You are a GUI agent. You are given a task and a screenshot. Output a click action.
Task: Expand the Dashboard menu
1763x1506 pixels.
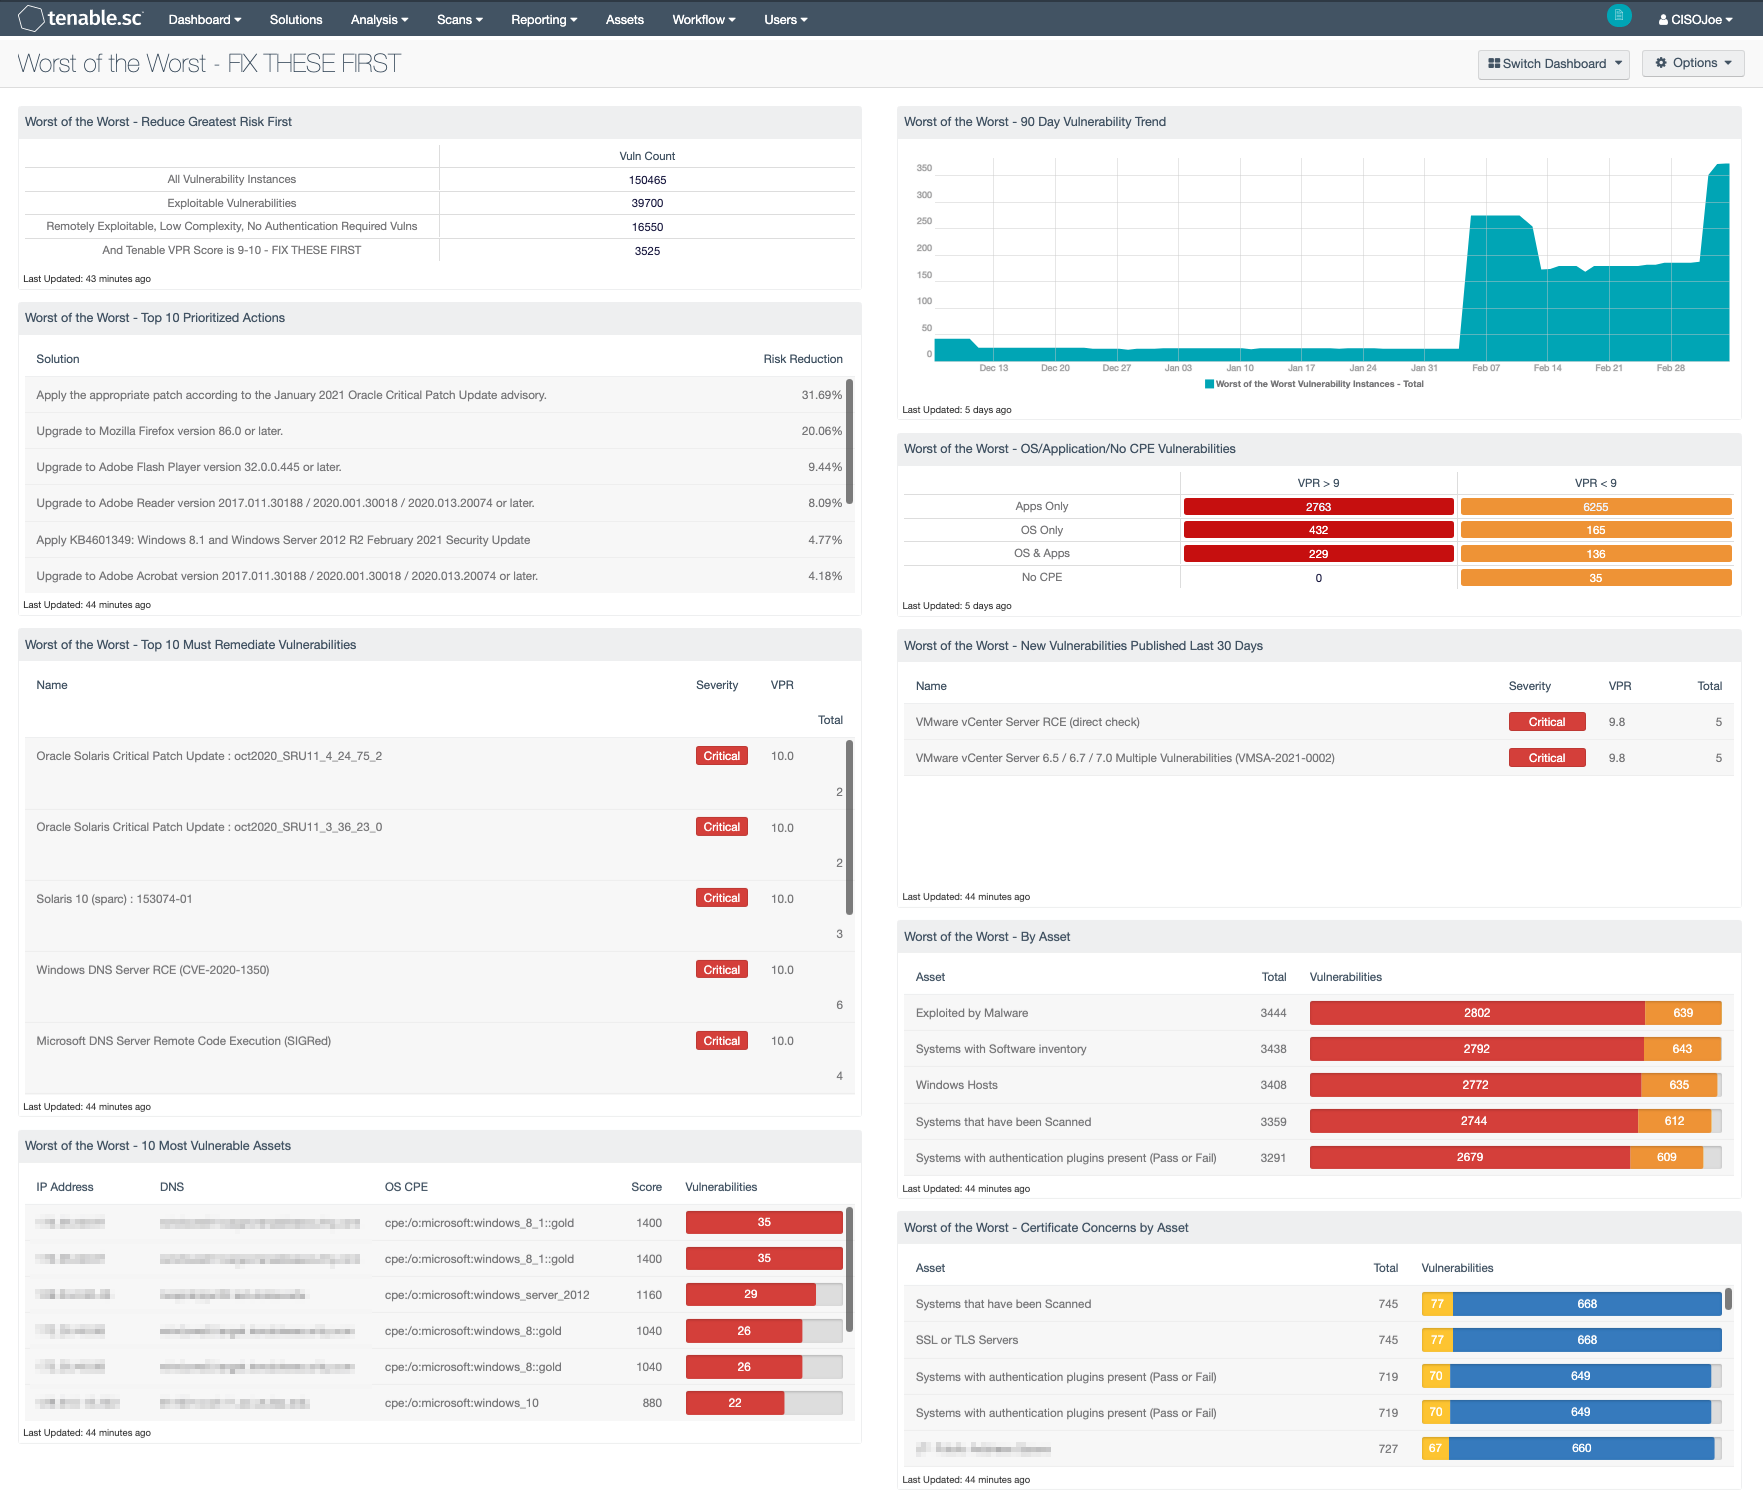point(205,19)
